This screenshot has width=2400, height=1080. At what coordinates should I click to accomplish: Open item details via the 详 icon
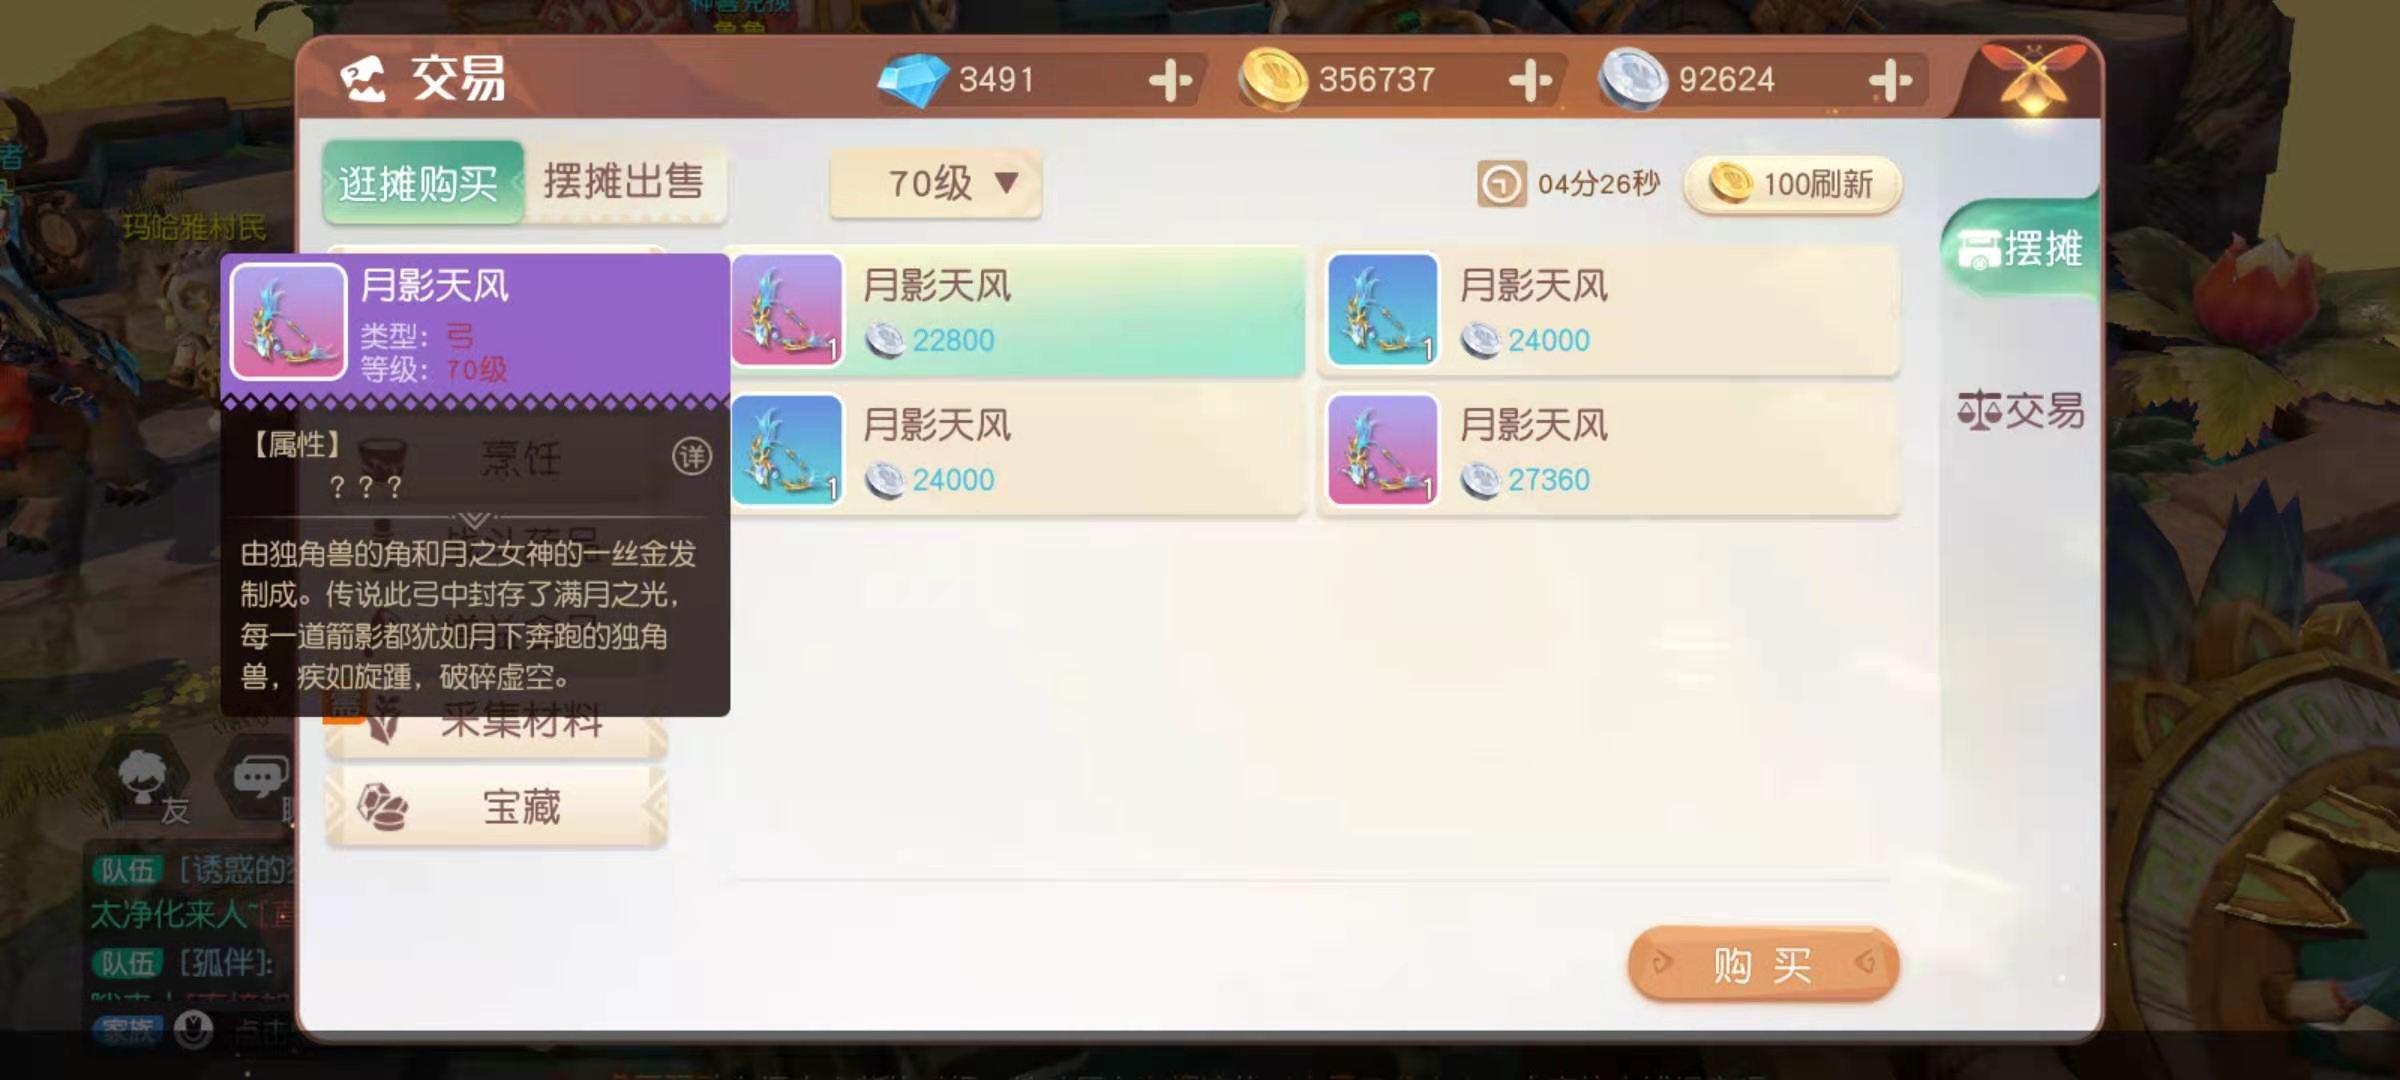[x=692, y=457]
